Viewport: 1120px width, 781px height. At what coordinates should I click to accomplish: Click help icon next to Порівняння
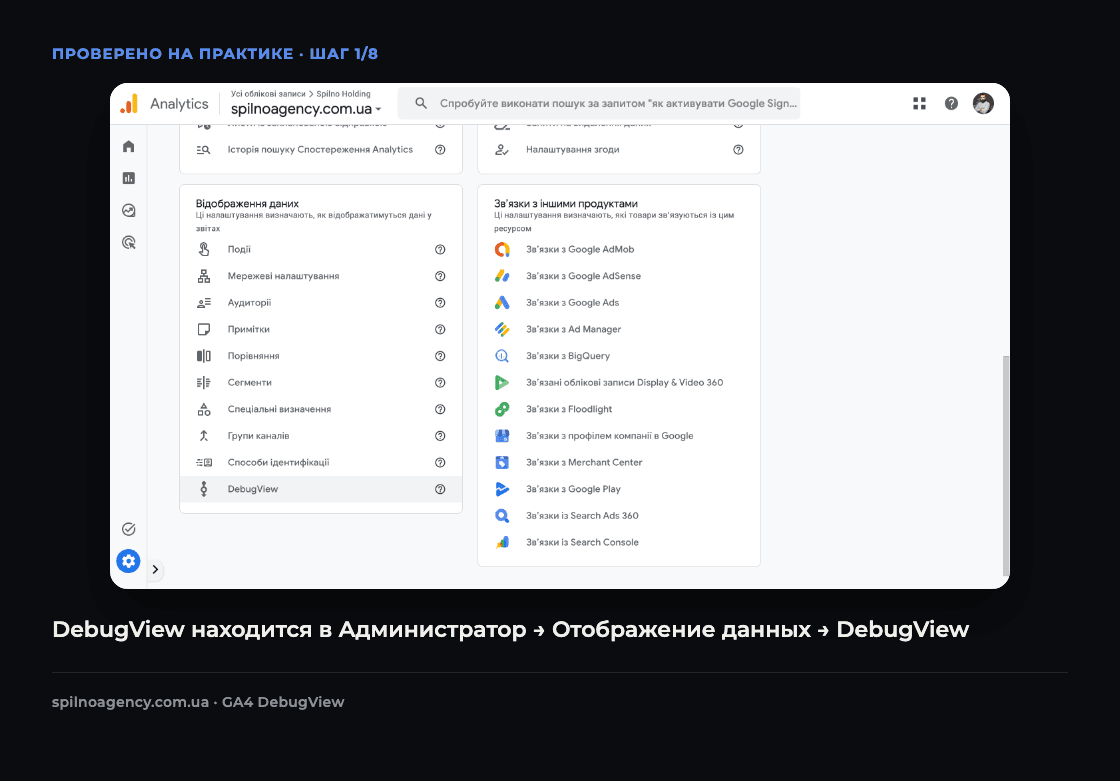(440, 356)
